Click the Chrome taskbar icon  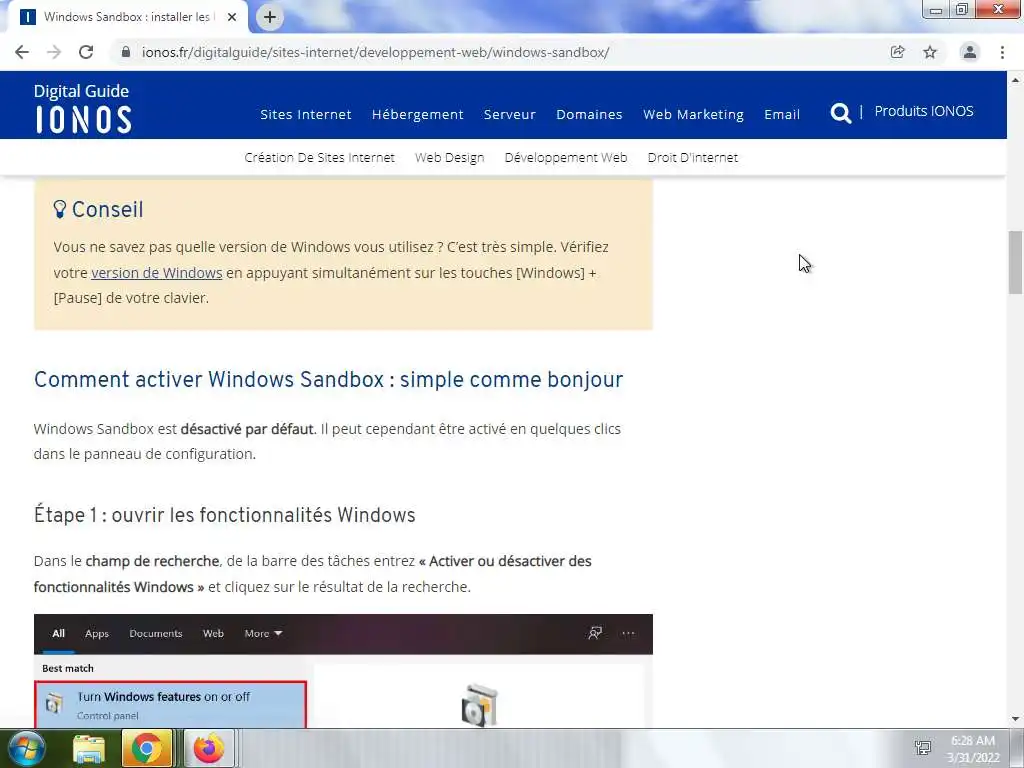[147, 749]
